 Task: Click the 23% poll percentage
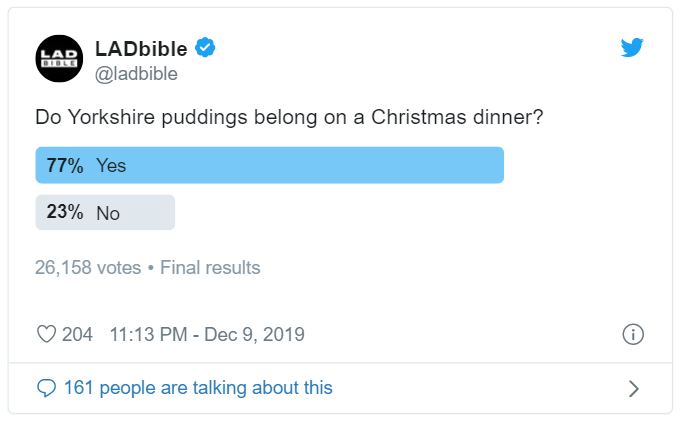(64, 212)
